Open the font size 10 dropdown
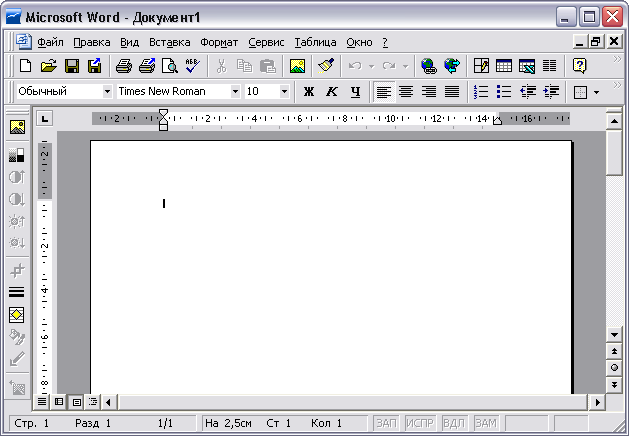Viewport: 629px width, 436px height. pos(284,92)
